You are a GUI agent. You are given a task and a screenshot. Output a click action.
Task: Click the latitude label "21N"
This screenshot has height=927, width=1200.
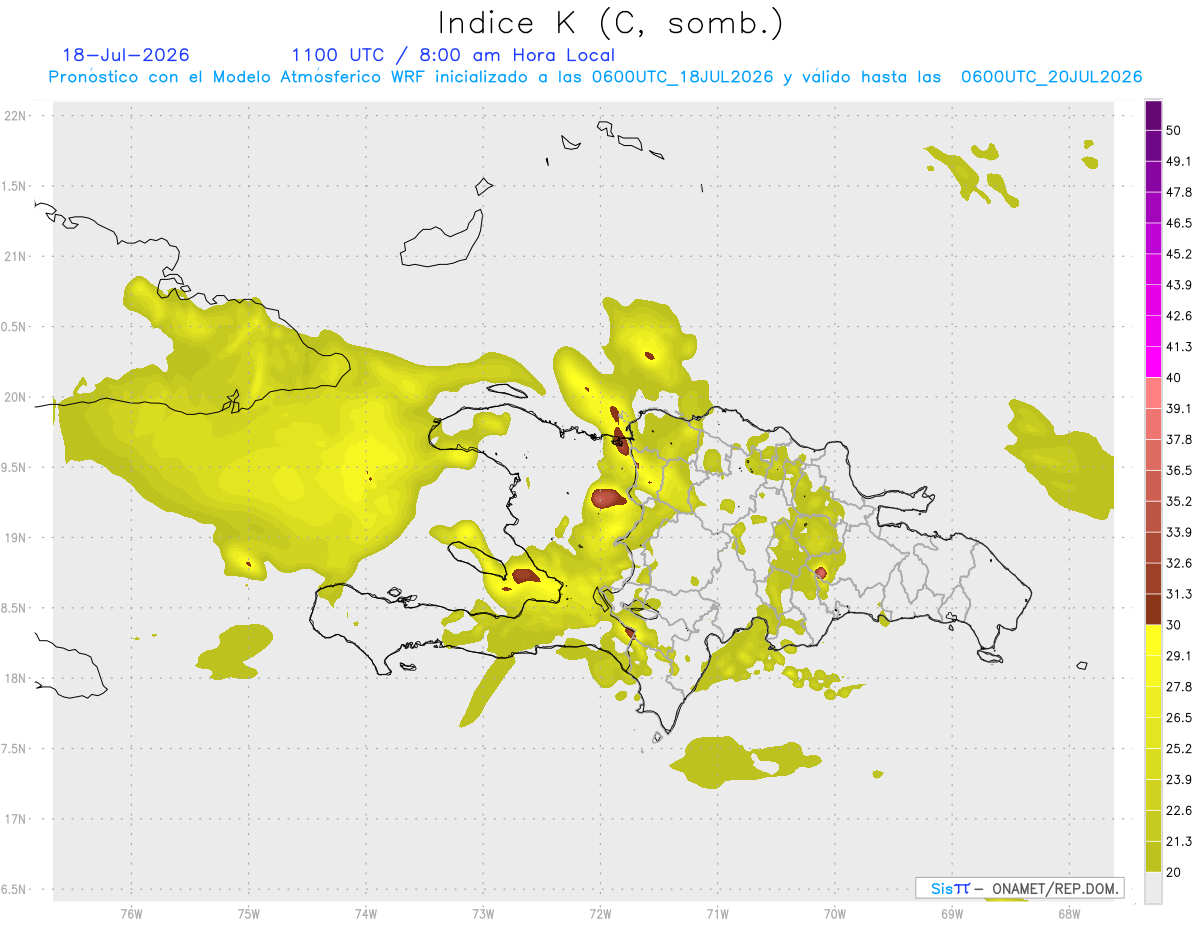click(17, 257)
